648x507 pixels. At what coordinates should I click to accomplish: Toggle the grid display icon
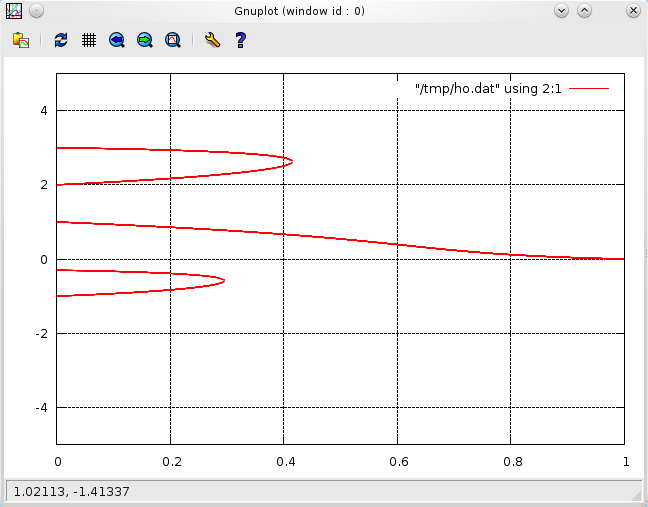[x=89, y=40]
